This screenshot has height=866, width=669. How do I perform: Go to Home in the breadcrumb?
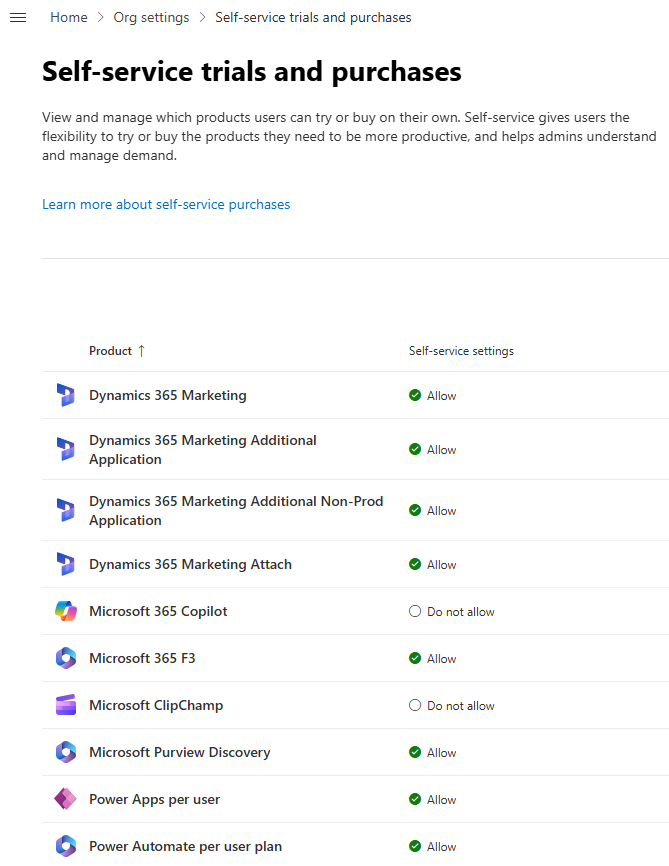[68, 18]
